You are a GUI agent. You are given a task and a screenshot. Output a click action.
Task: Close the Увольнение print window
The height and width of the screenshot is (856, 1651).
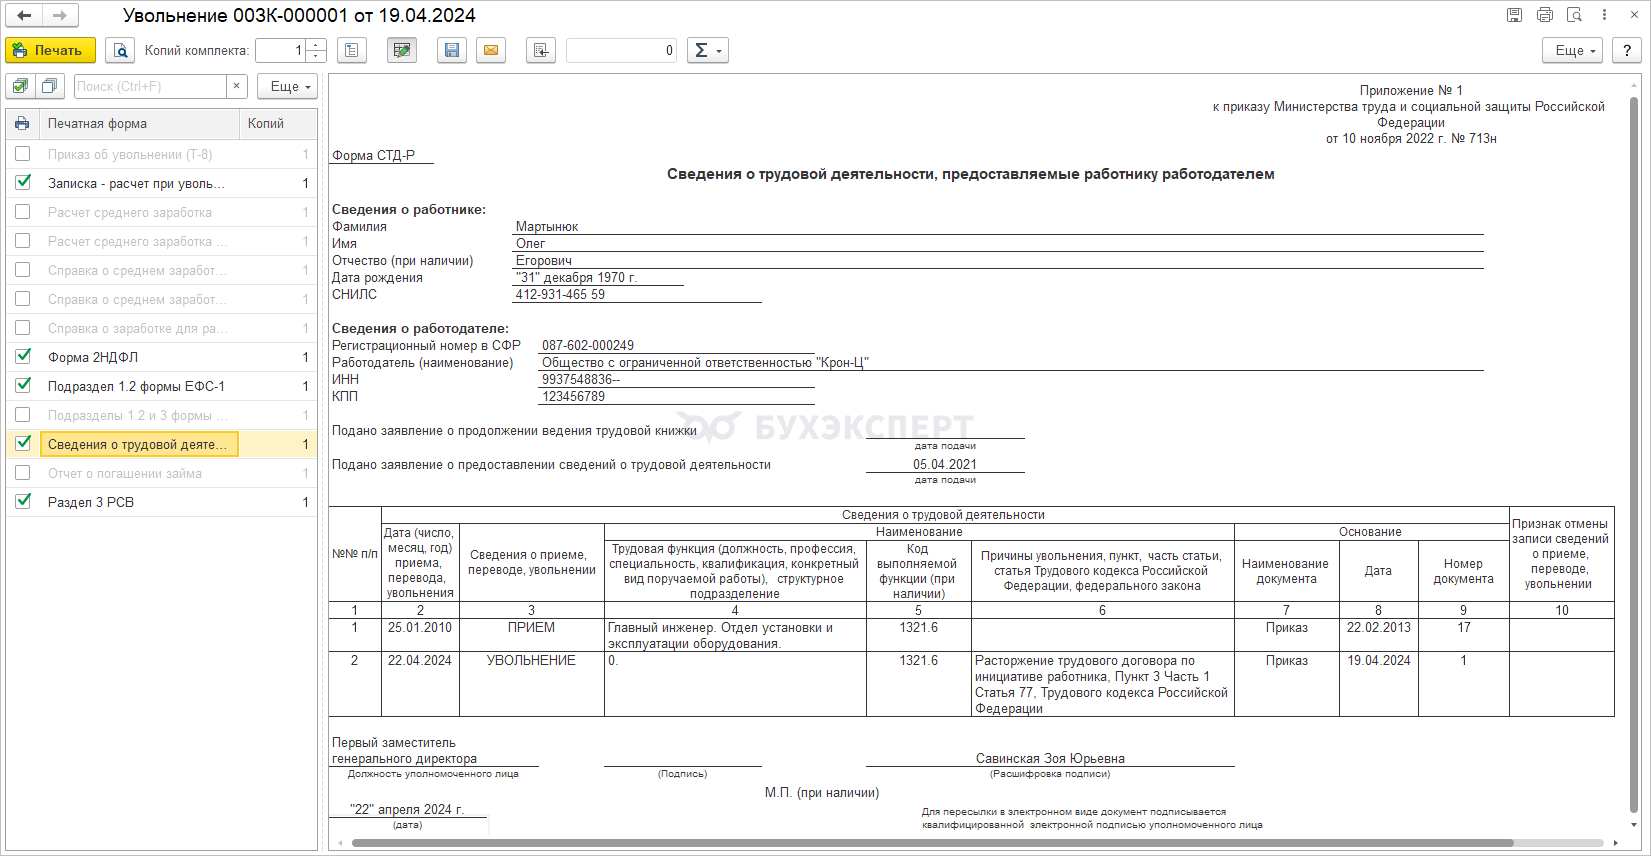[x=1635, y=15]
